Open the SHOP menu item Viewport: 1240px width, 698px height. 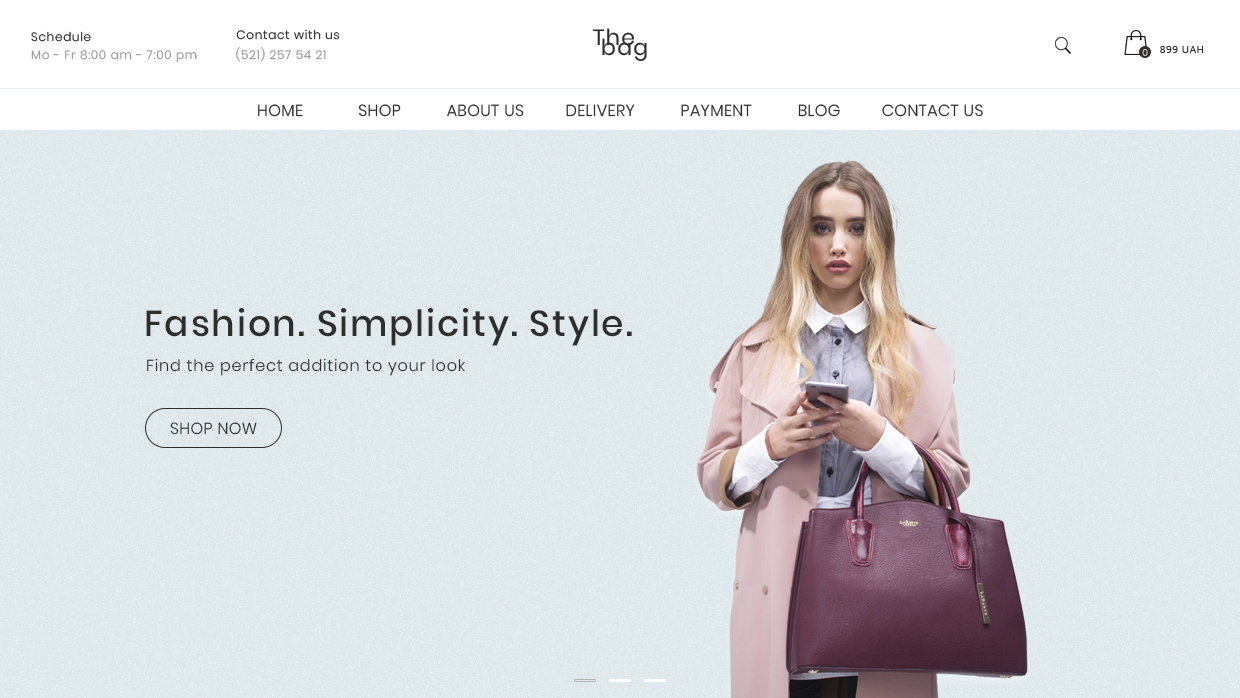(379, 111)
